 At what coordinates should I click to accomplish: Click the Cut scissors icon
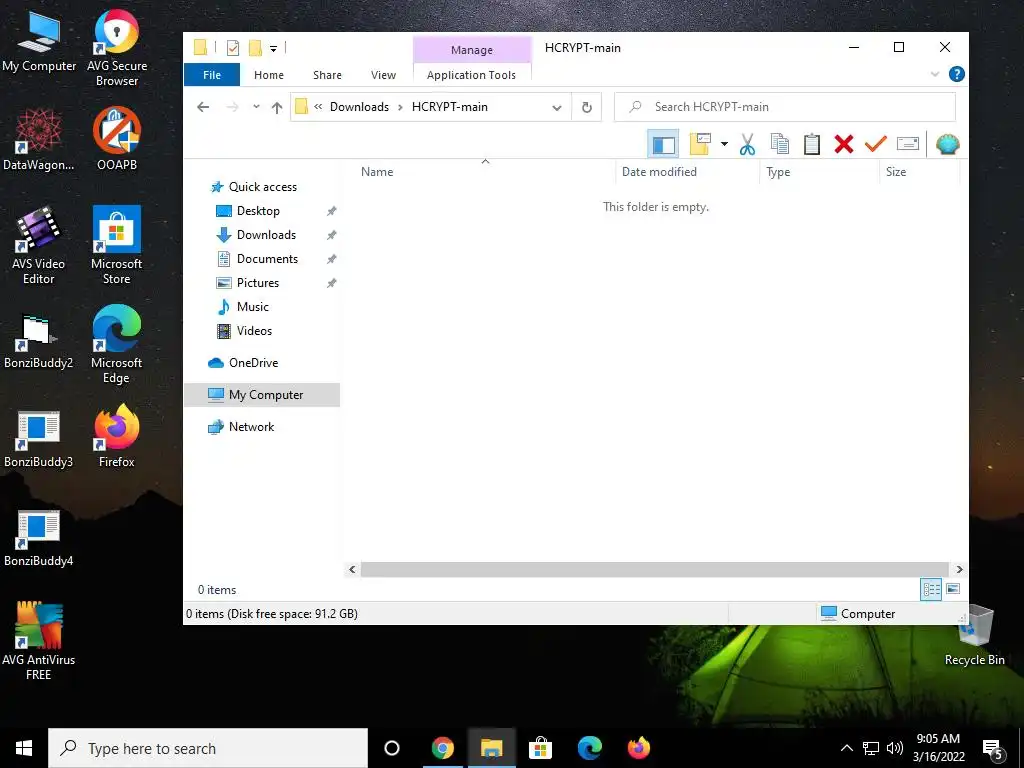pos(747,144)
